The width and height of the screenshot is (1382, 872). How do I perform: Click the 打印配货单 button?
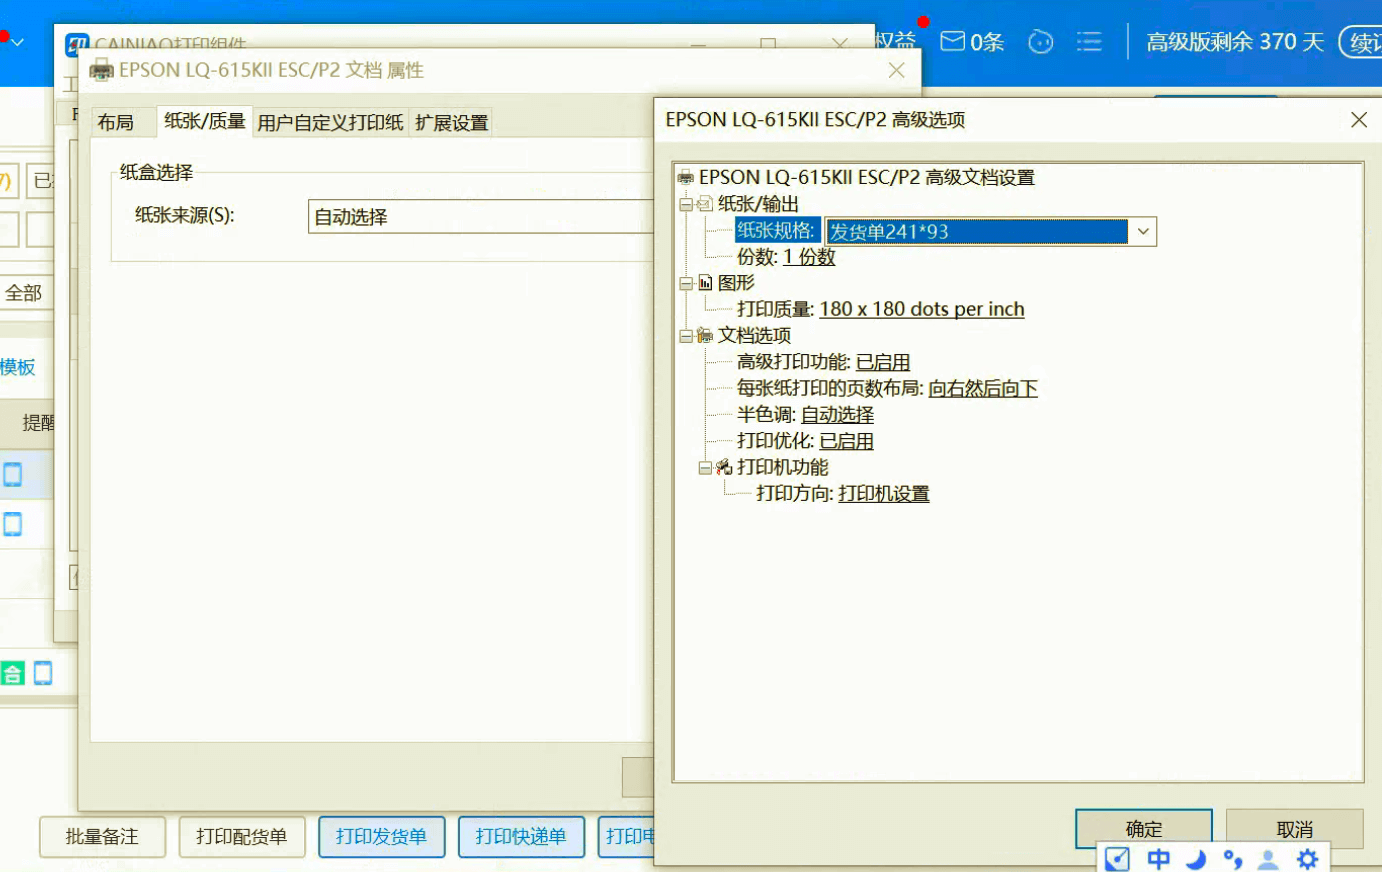pos(242,837)
